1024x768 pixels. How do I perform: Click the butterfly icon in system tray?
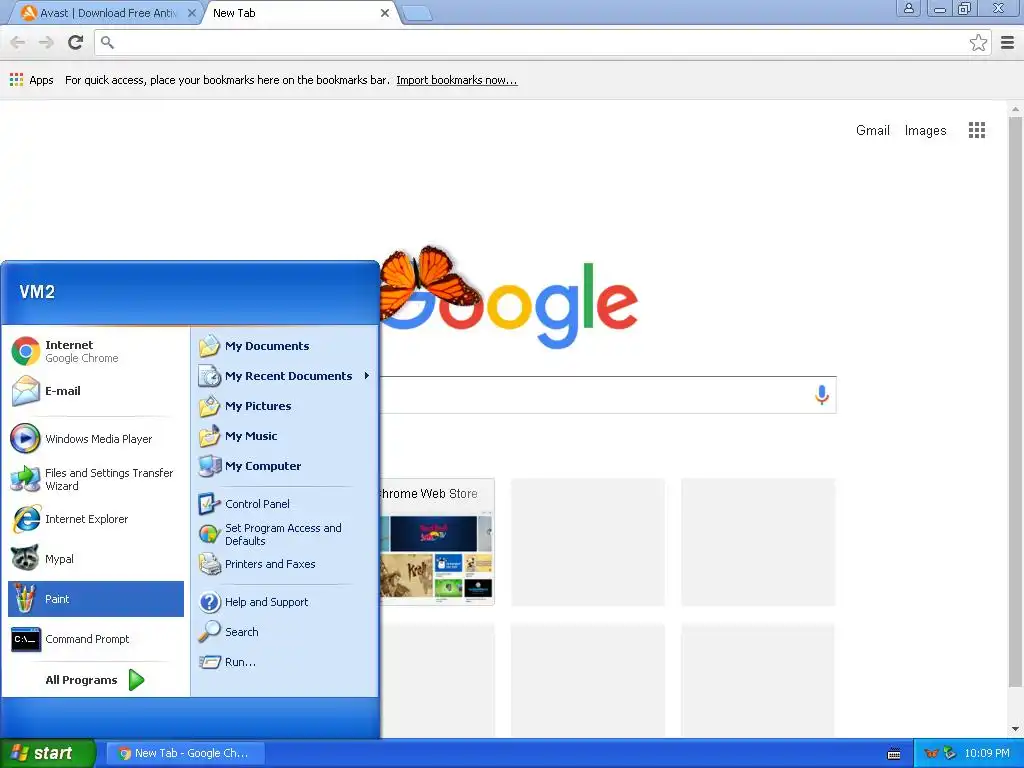[x=931, y=754]
